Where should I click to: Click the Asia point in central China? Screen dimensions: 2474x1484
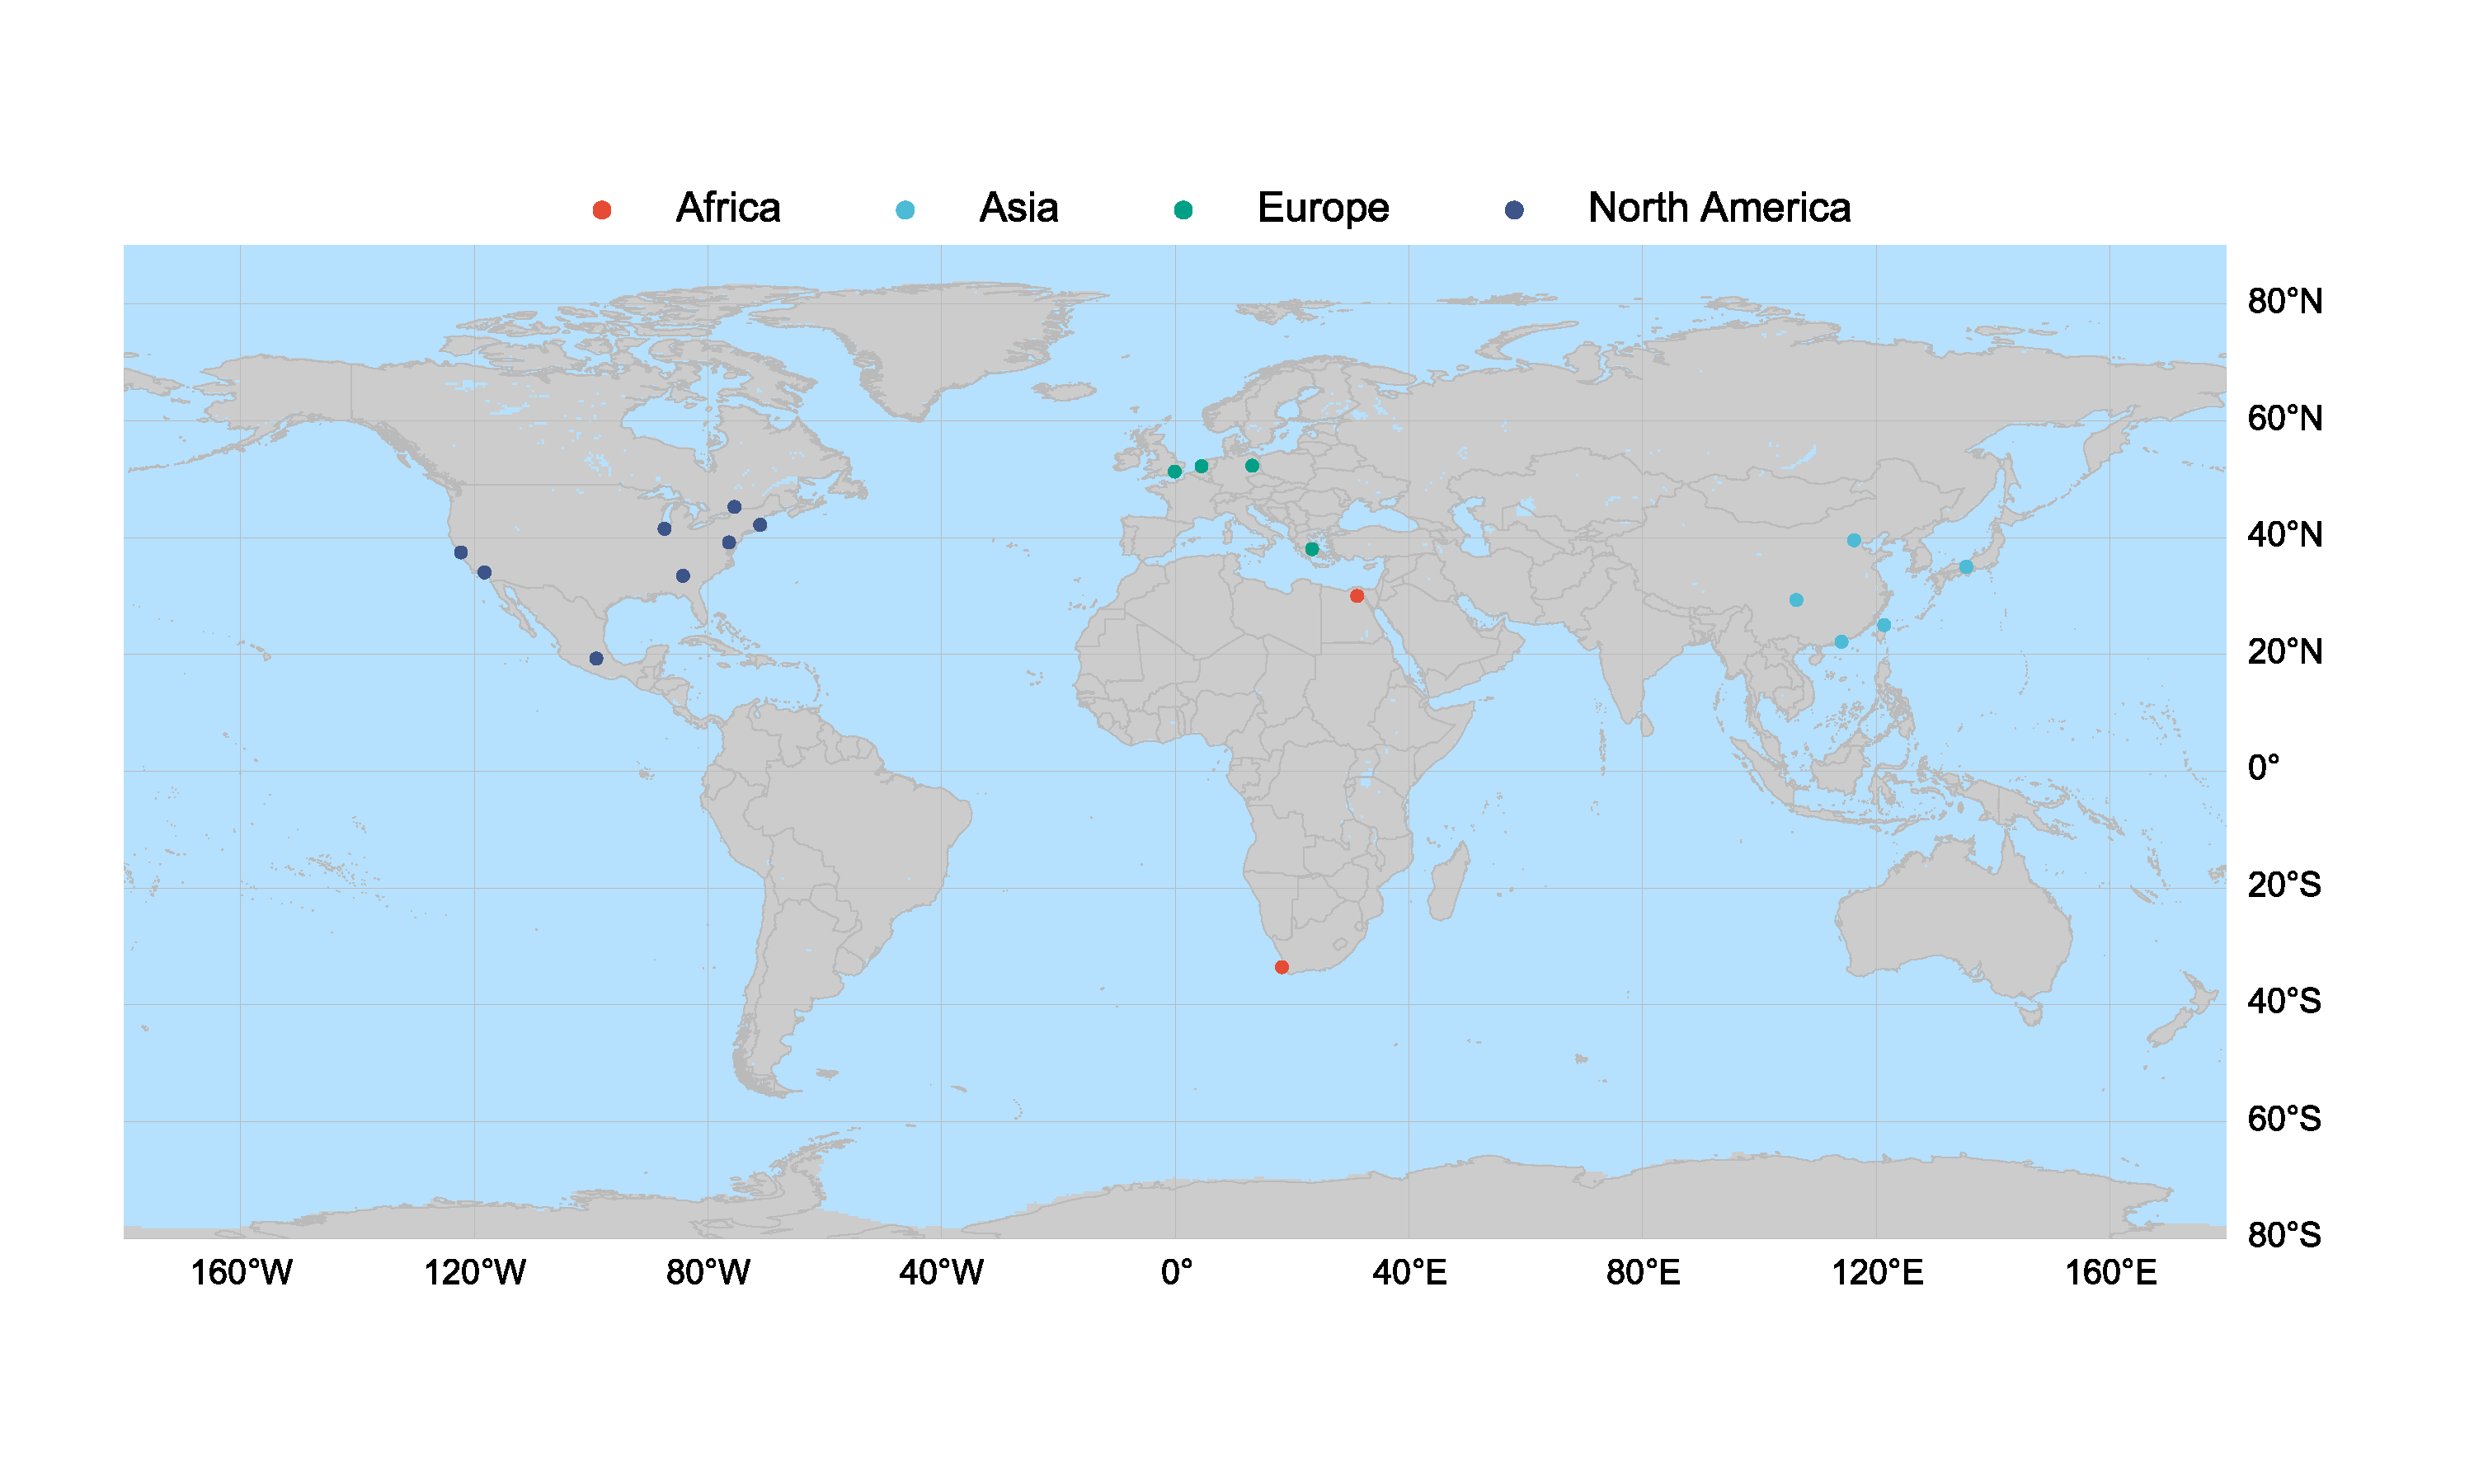(x=1796, y=600)
